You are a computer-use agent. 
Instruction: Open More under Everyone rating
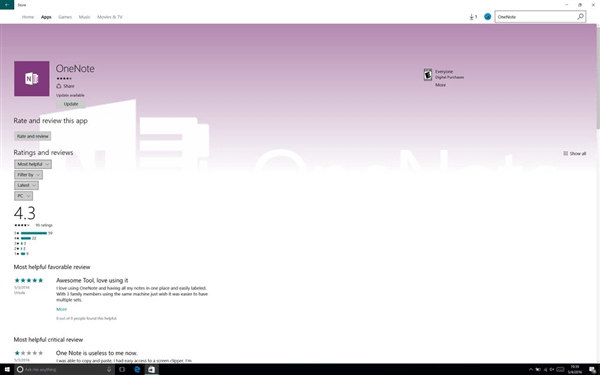pyautogui.click(x=440, y=85)
